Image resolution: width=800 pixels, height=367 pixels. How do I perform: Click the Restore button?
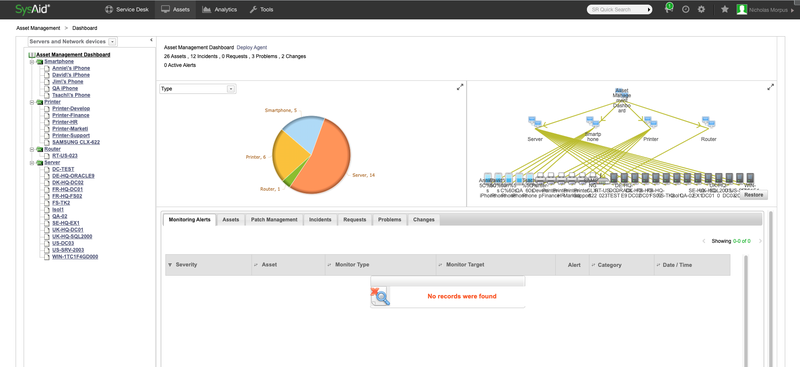coord(754,195)
